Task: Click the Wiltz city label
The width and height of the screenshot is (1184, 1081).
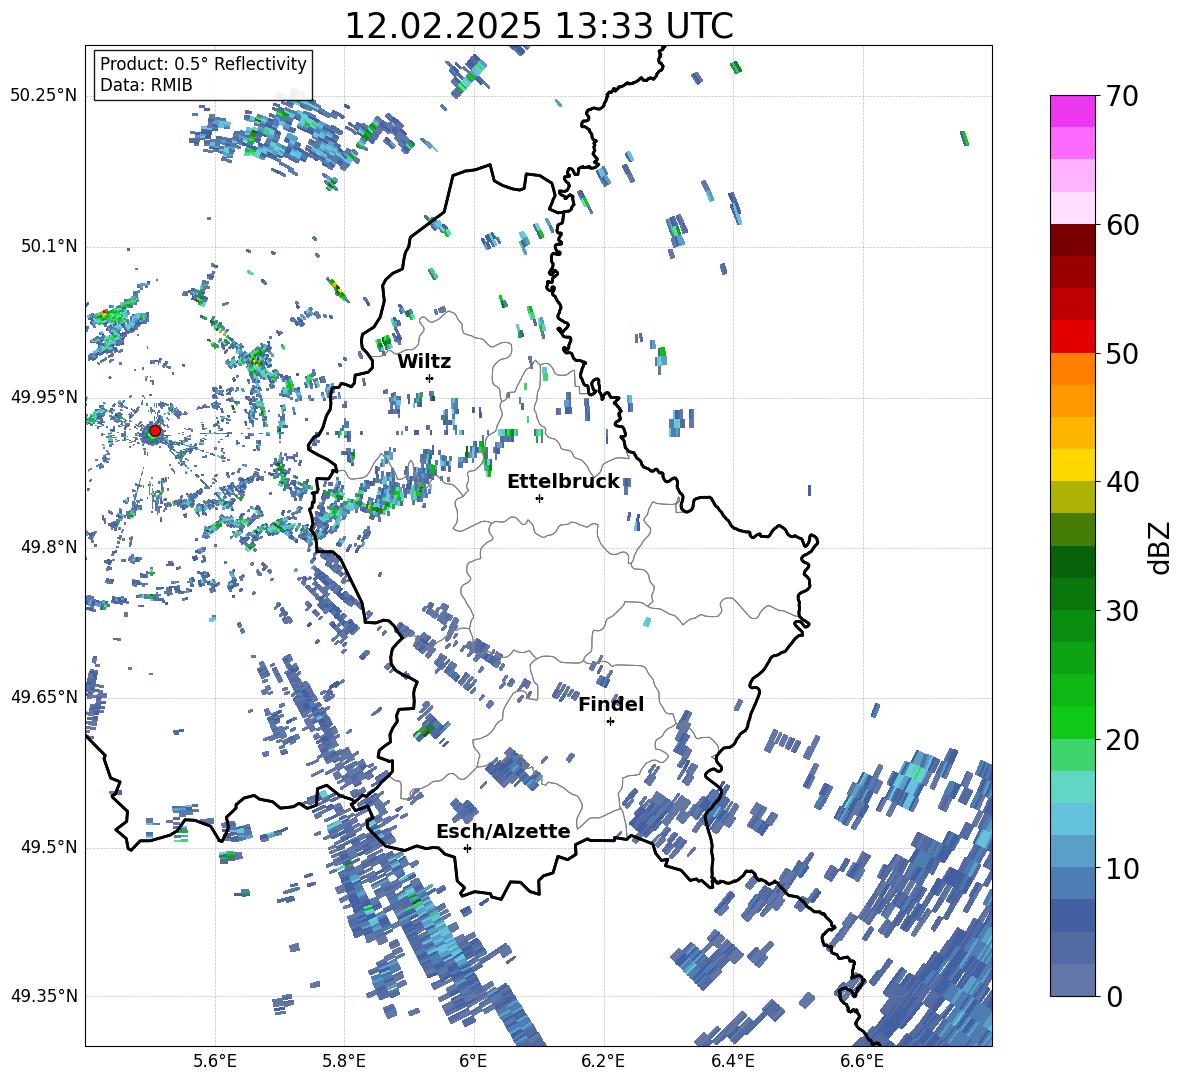Action: click(424, 362)
